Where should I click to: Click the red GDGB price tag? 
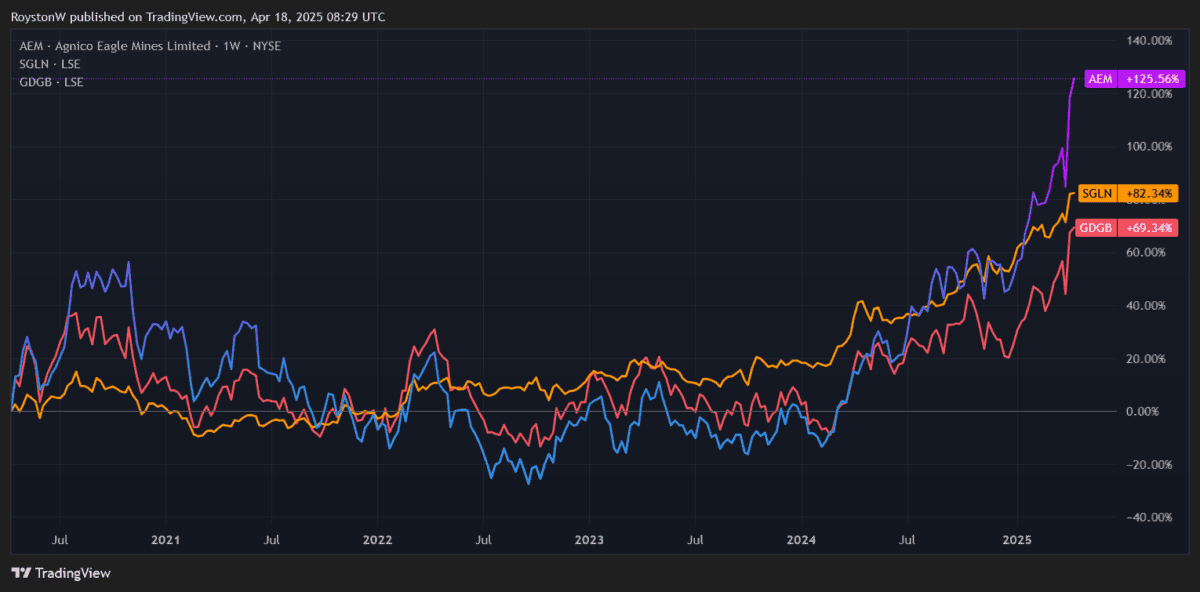(x=1096, y=229)
